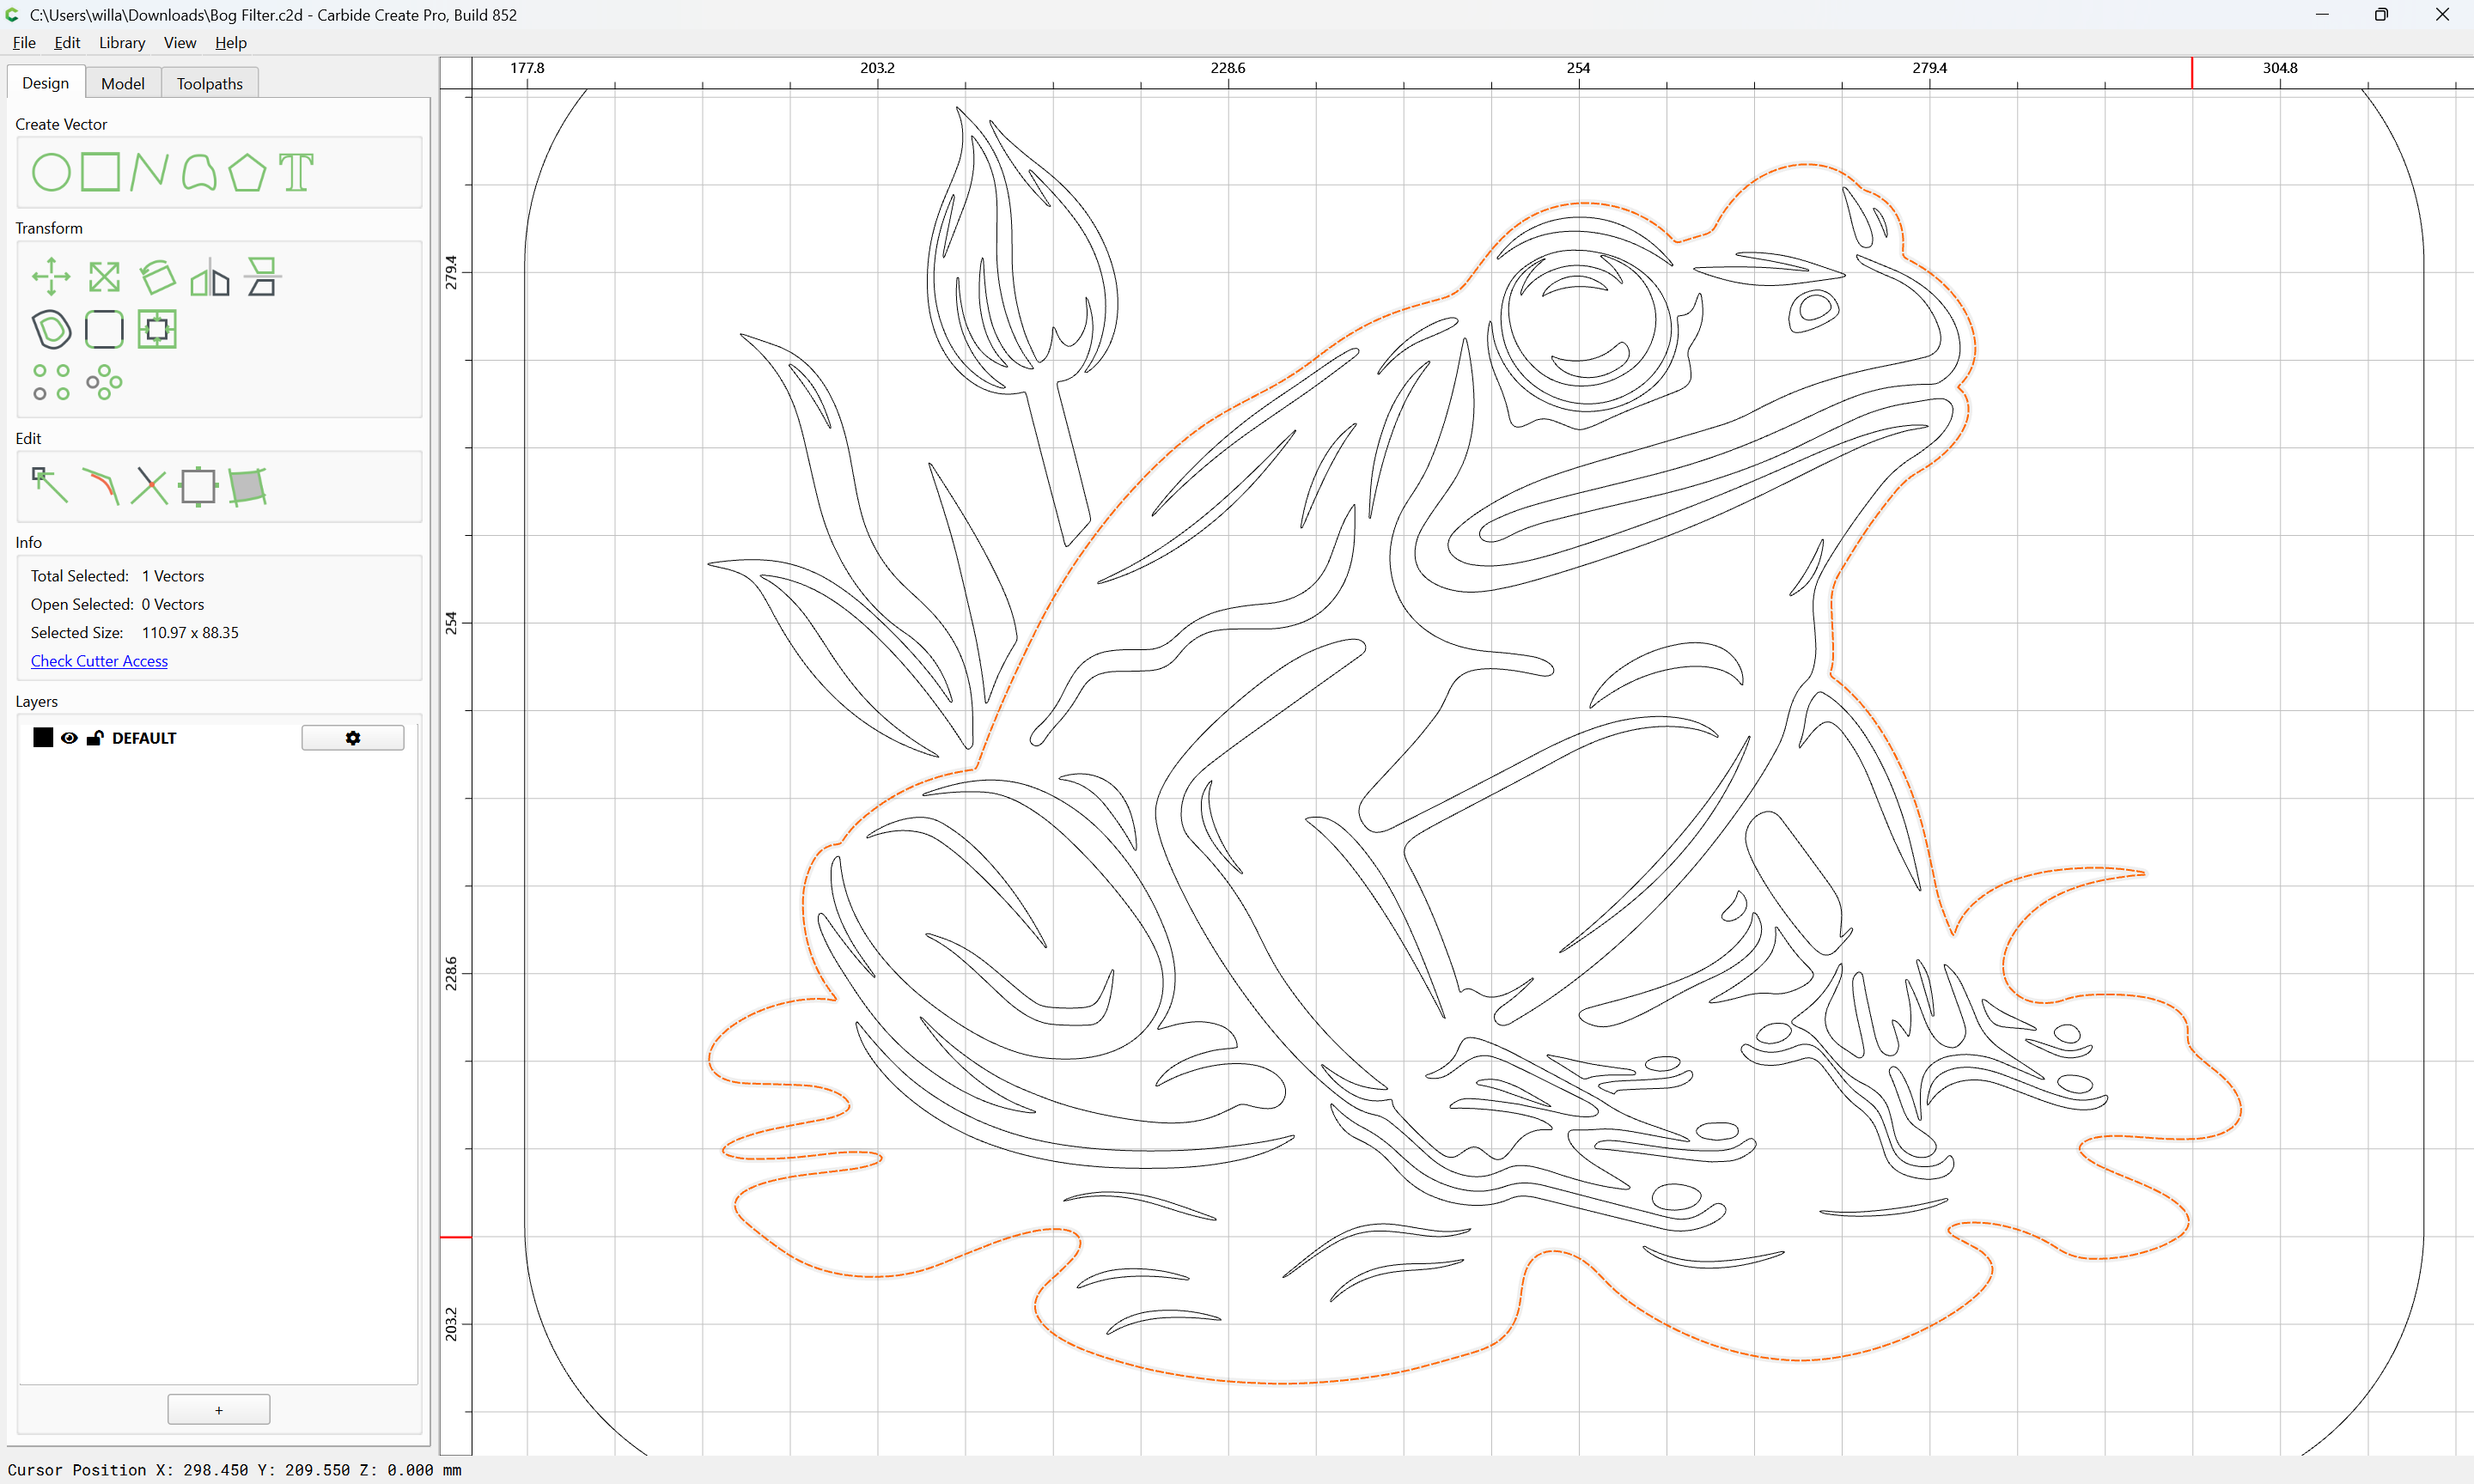Minimize the Carbide Create window
This screenshot has height=1484, width=2474.
click(x=2322, y=15)
